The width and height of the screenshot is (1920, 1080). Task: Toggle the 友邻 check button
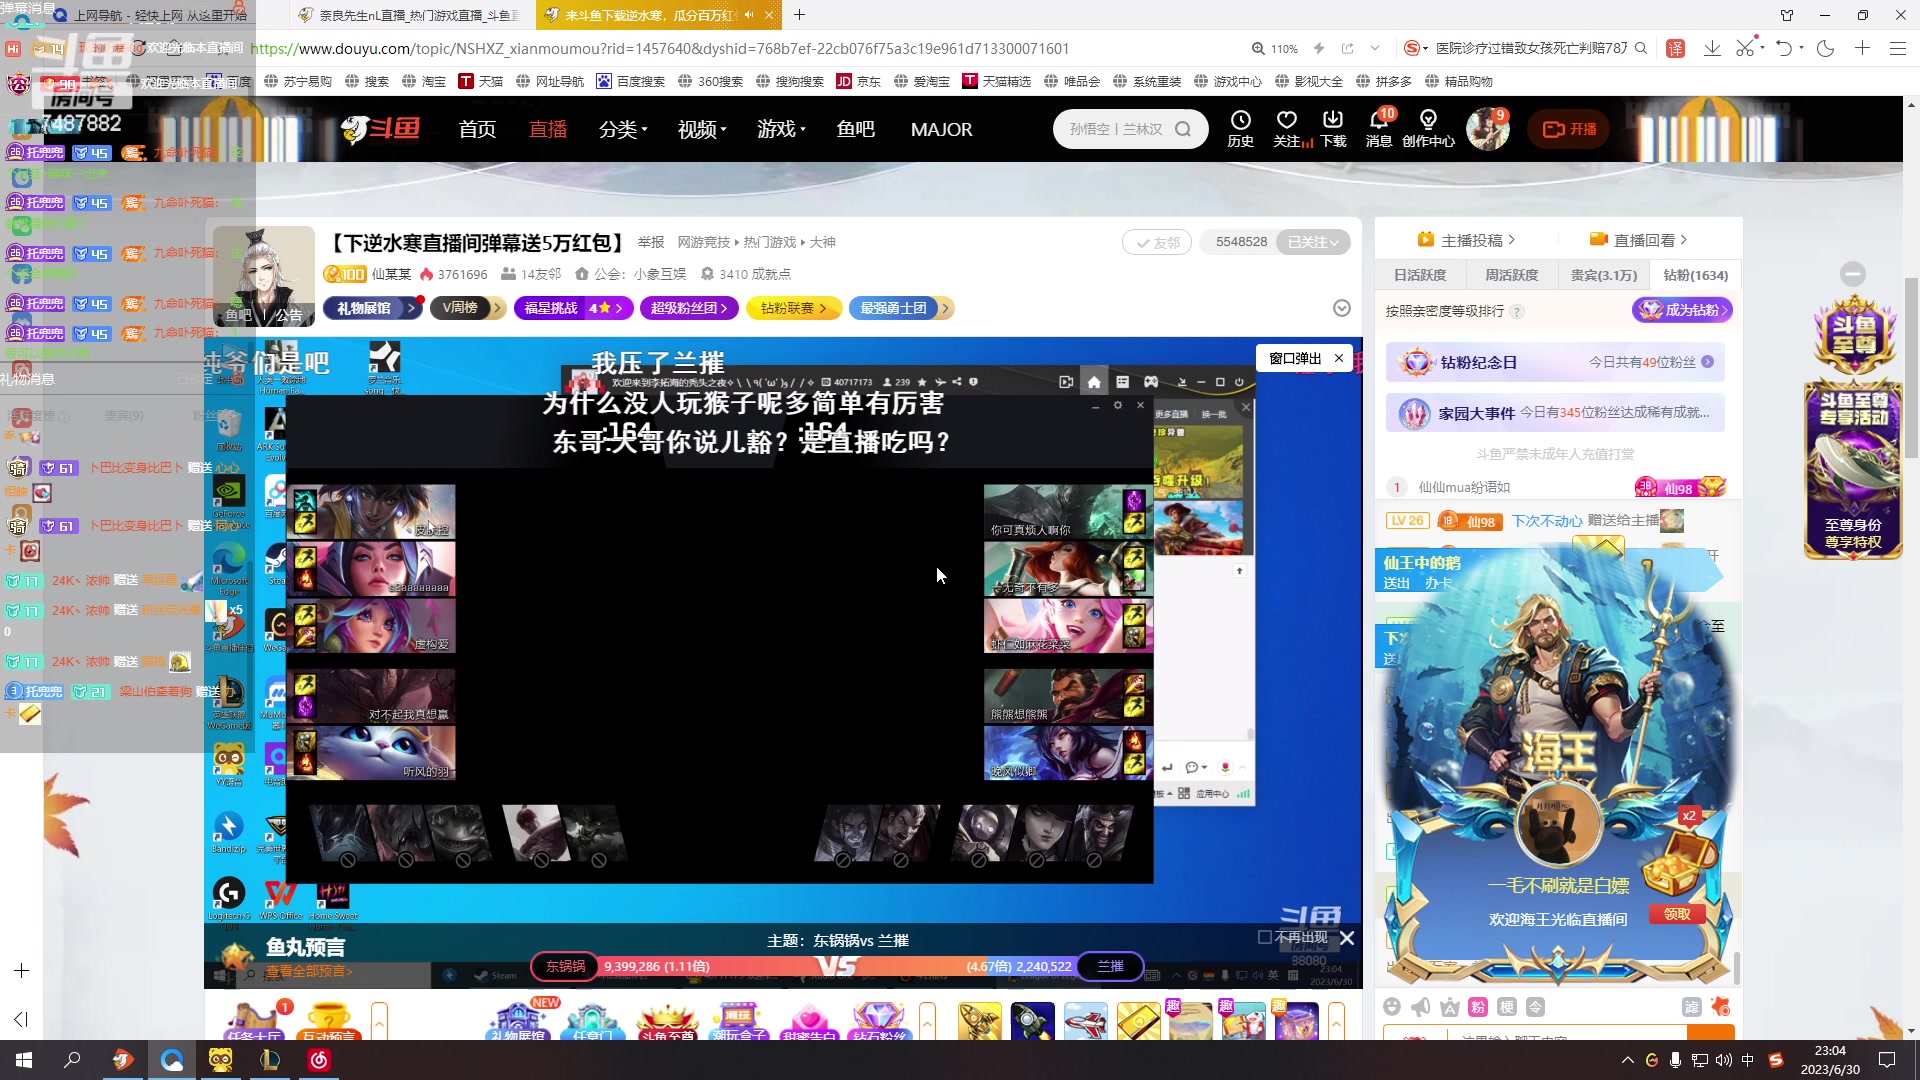click(x=1156, y=242)
